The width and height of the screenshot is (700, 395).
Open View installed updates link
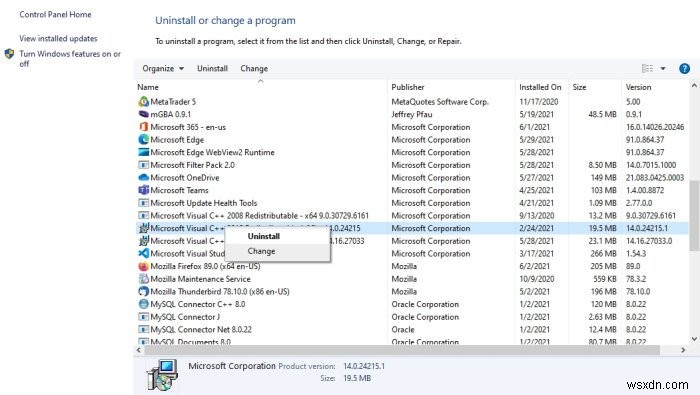point(58,38)
